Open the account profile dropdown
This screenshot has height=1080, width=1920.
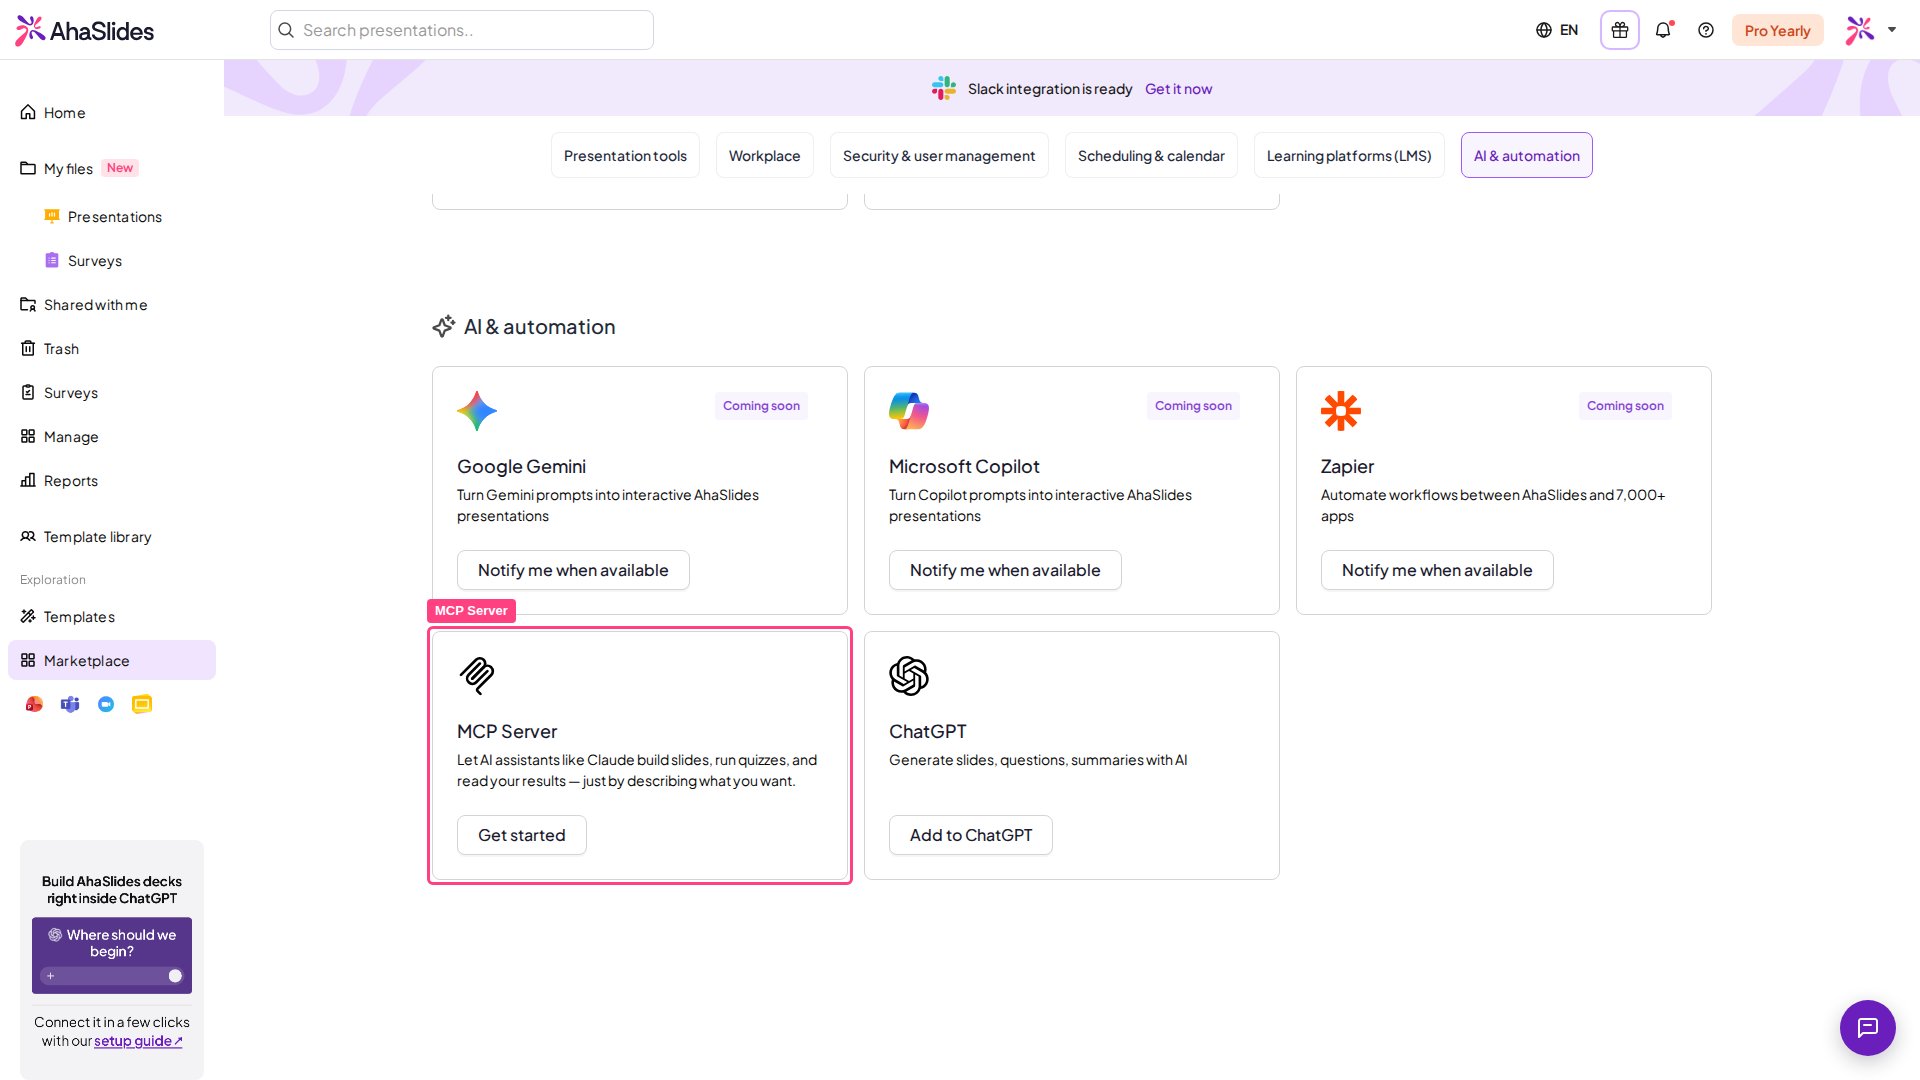click(x=1871, y=30)
